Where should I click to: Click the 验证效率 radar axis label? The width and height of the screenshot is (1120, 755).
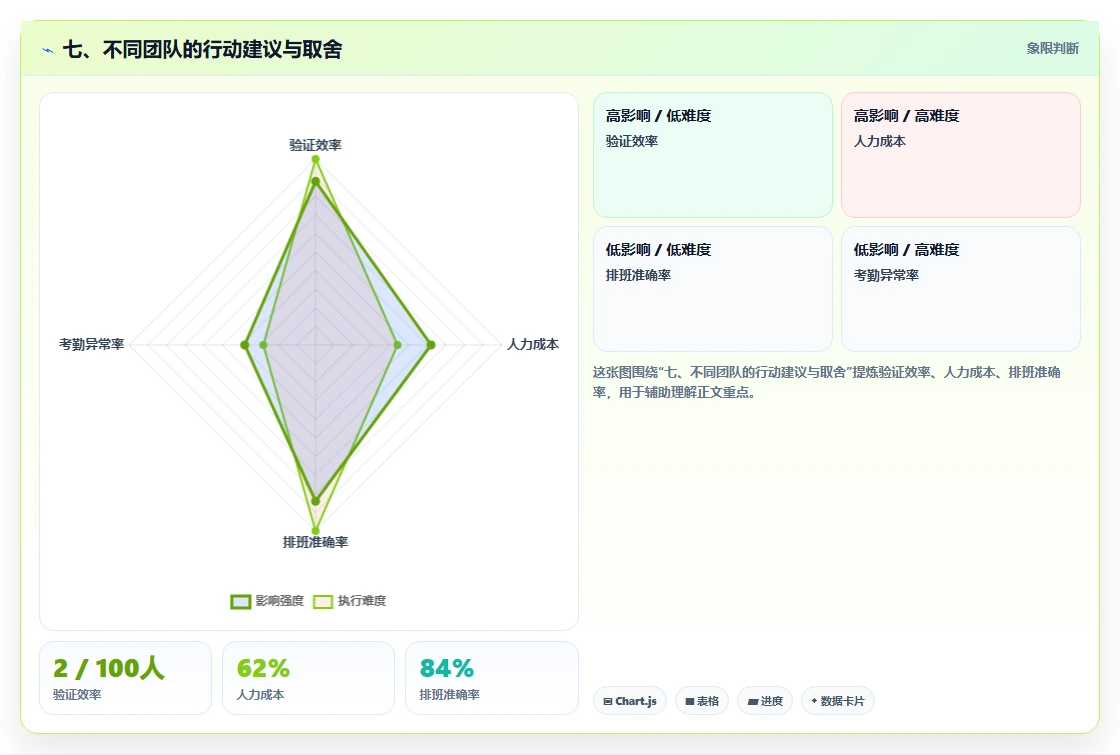coord(315,145)
